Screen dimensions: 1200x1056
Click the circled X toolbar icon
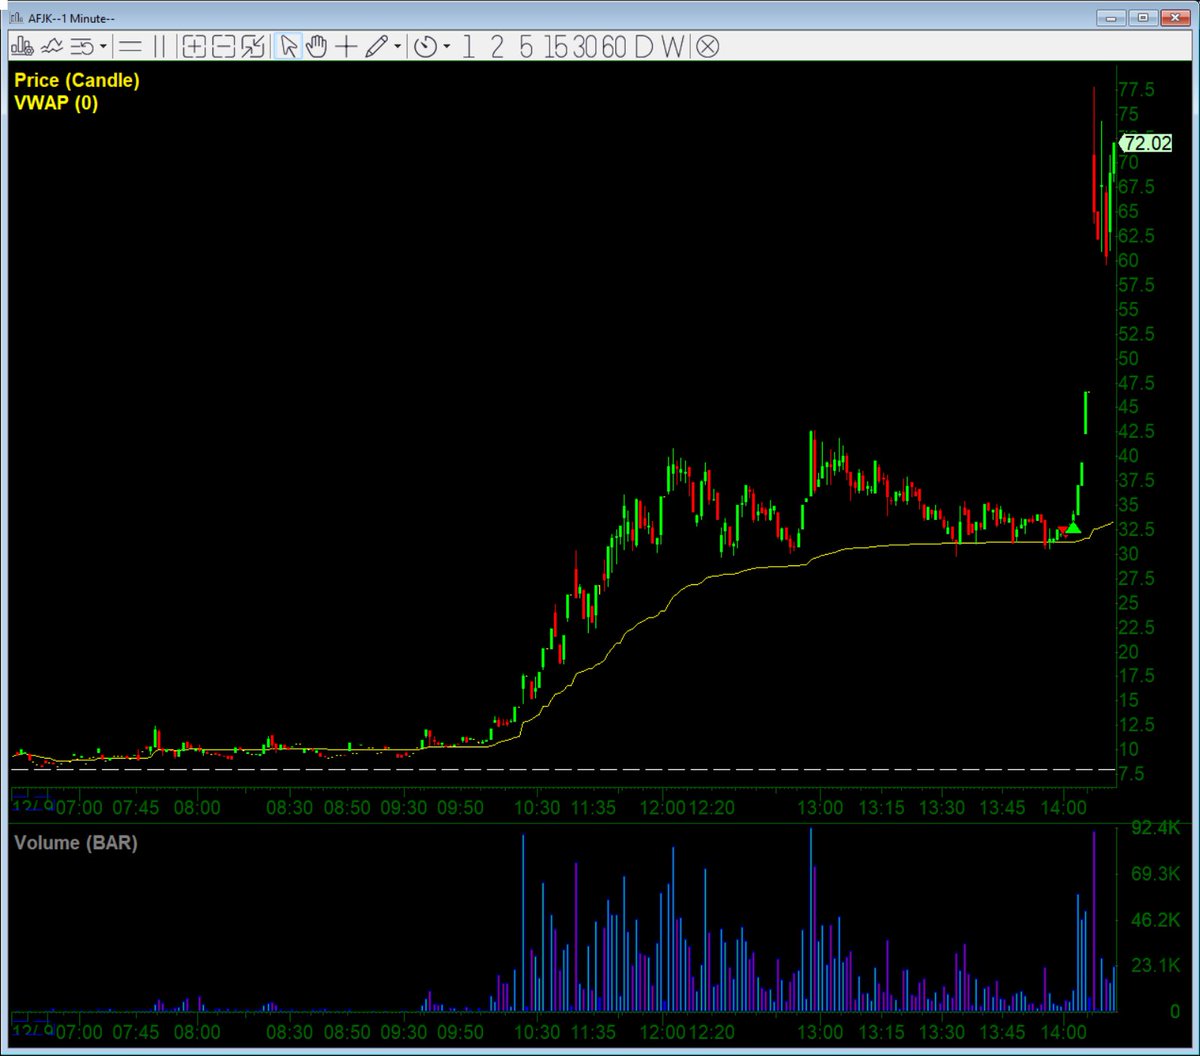tap(707, 46)
